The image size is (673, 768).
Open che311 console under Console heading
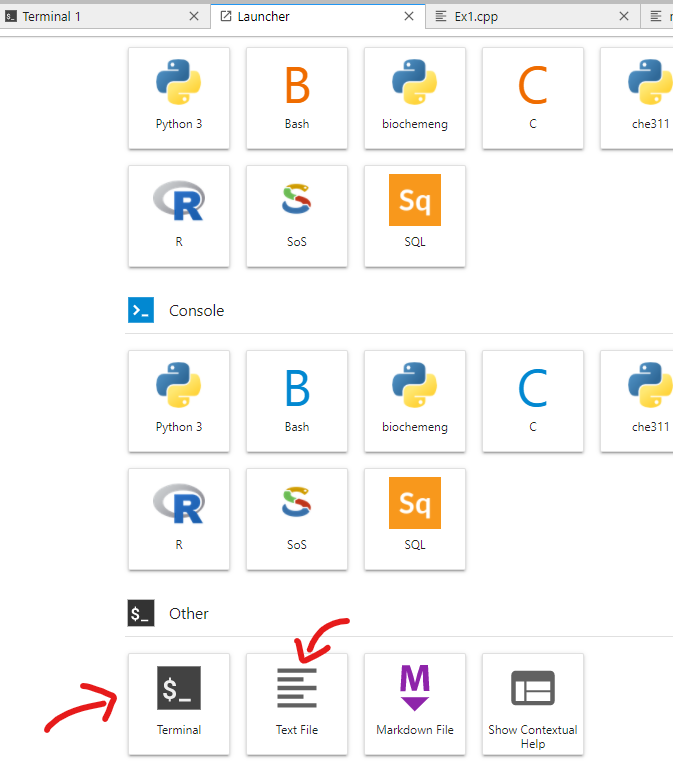click(x=637, y=401)
